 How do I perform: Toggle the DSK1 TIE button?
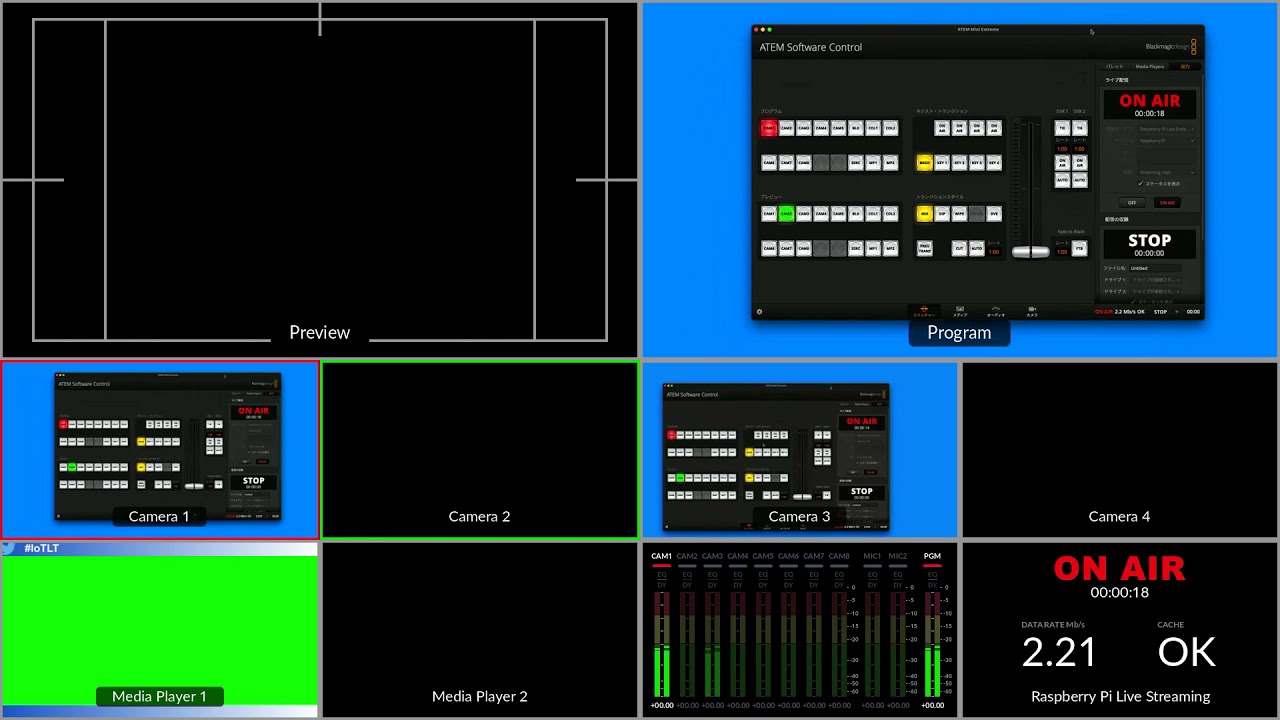pos(1062,128)
